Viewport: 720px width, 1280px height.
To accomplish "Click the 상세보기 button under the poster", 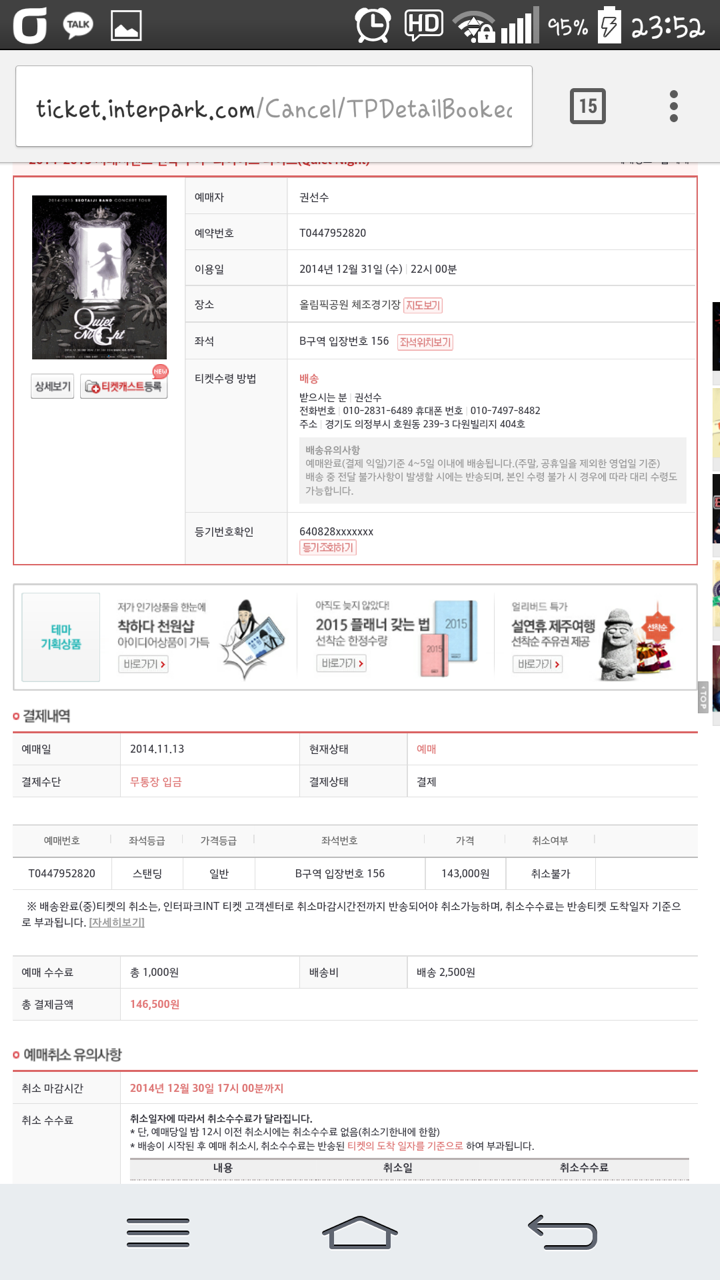I will [53, 387].
